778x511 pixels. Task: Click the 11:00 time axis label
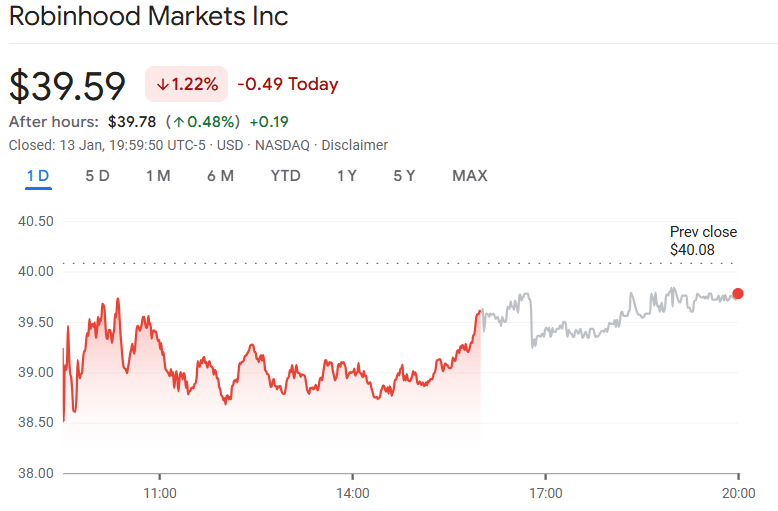tap(160, 493)
